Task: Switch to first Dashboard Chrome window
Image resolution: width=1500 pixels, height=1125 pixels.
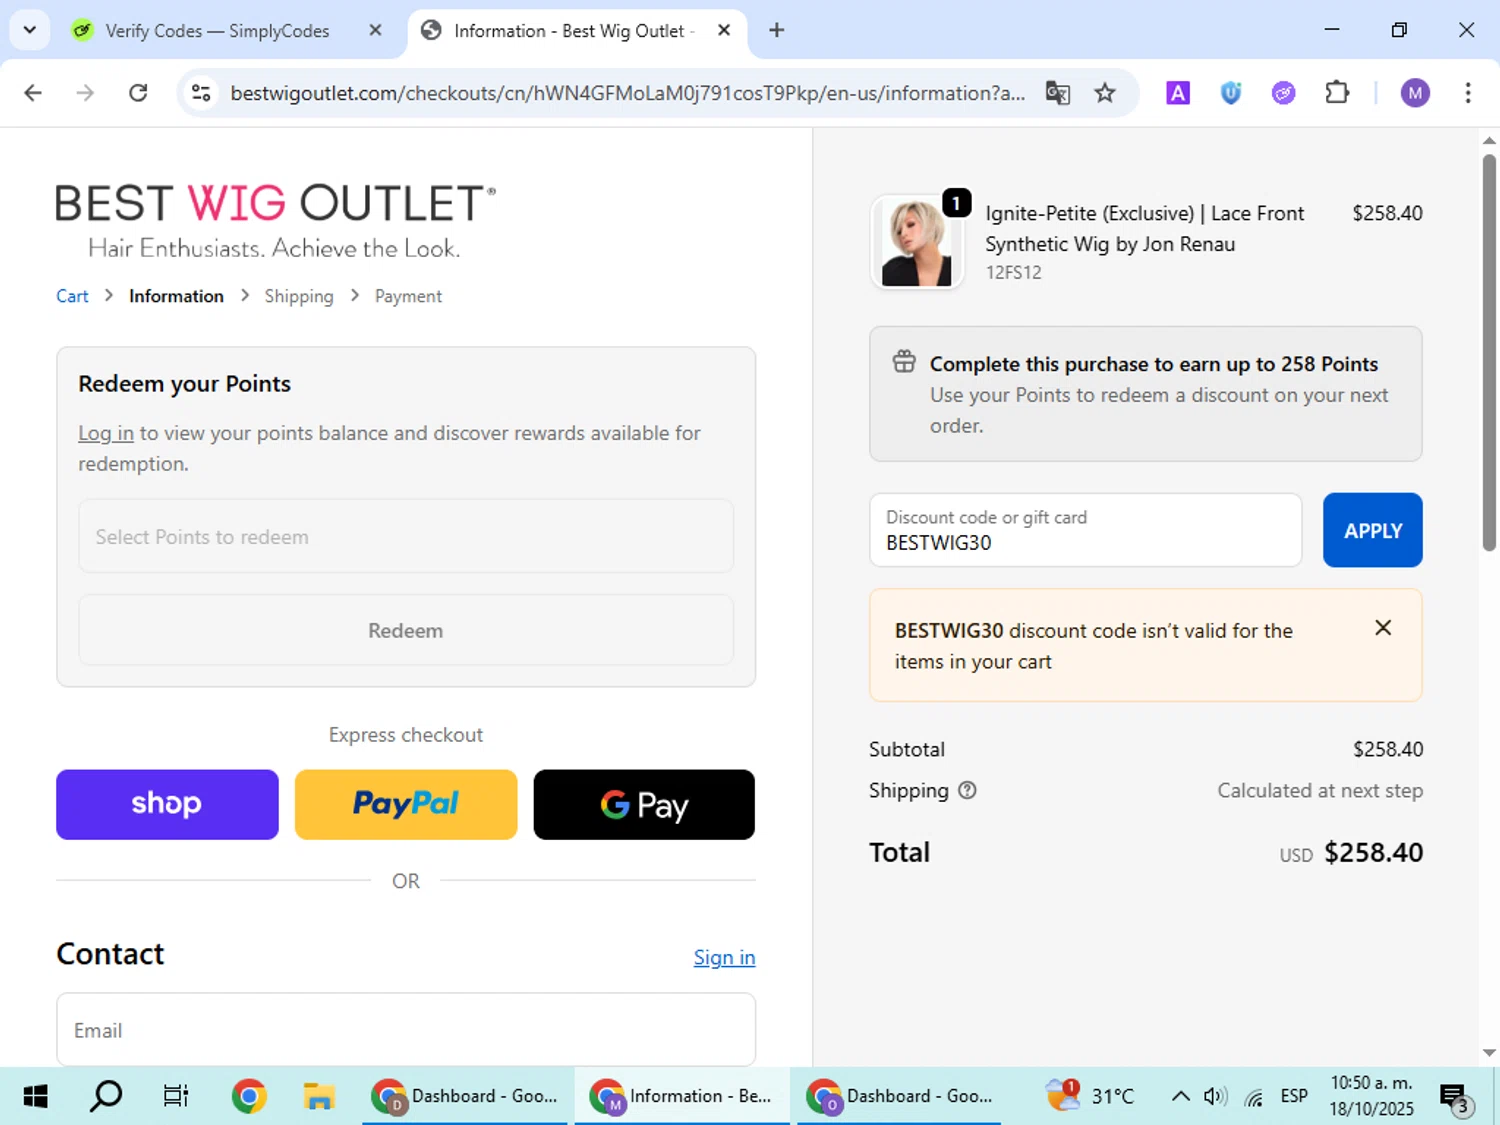Action: click(x=465, y=1096)
